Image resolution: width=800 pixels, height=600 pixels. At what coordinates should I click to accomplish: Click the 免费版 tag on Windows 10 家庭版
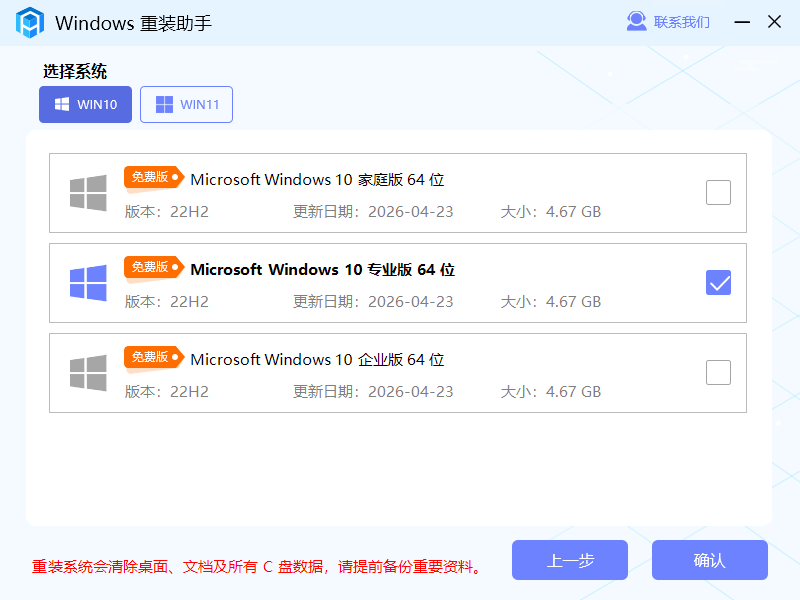(153, 178)
